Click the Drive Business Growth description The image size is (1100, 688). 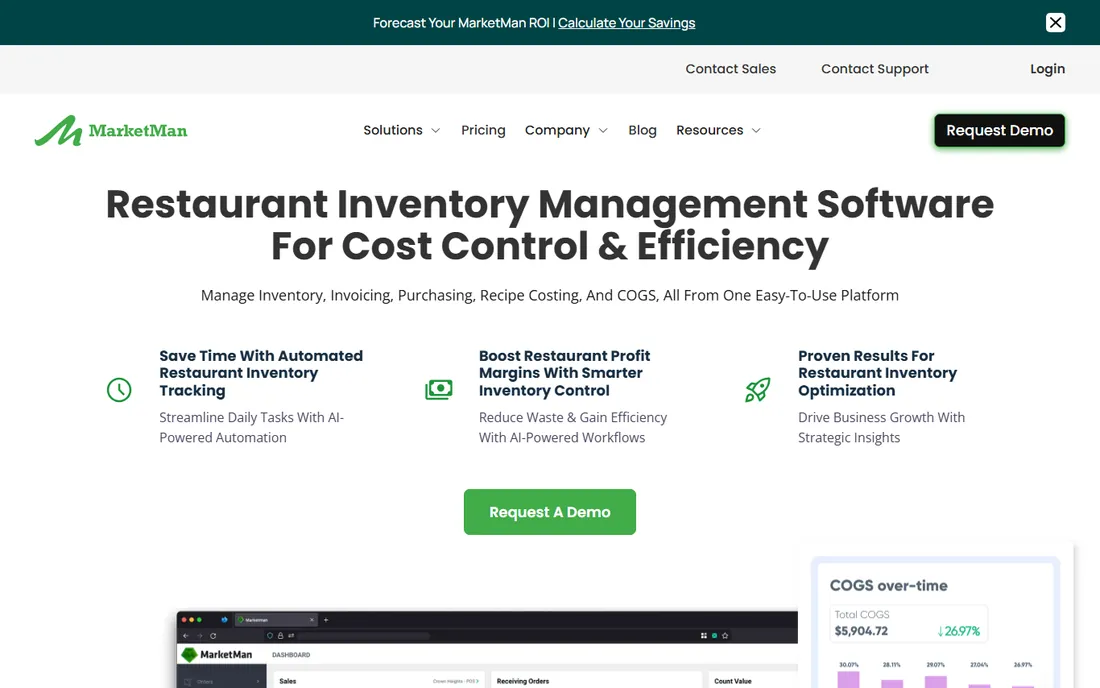click(882, 427)
